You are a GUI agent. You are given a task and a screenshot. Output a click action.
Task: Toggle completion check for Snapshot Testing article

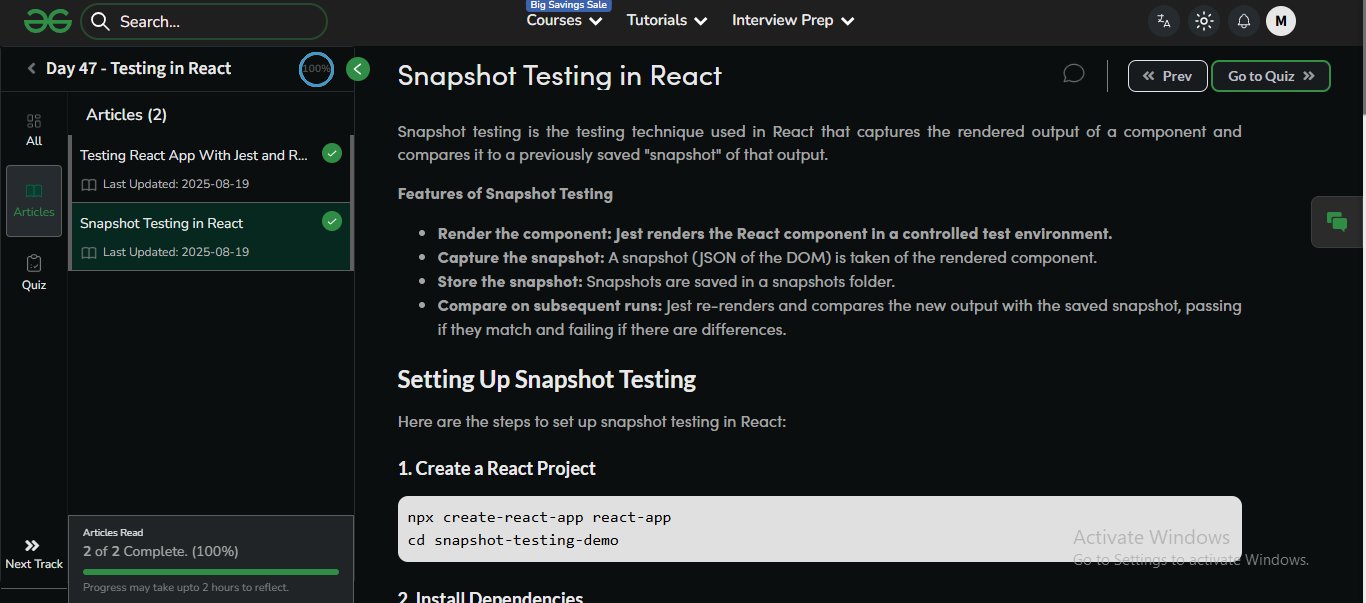tap(332, 222)
